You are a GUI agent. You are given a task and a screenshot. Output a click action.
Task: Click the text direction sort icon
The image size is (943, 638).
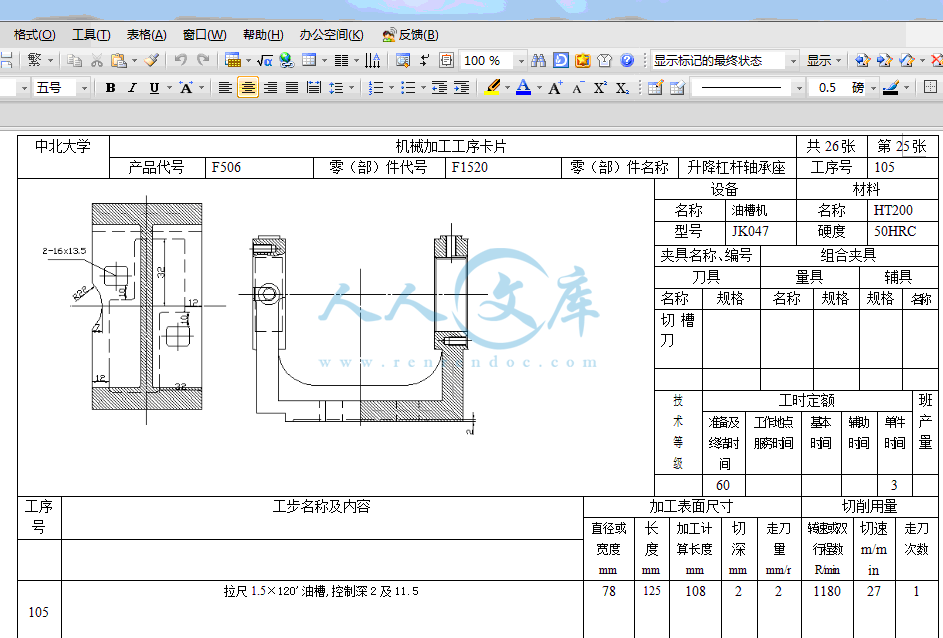(x=373, y=60)
